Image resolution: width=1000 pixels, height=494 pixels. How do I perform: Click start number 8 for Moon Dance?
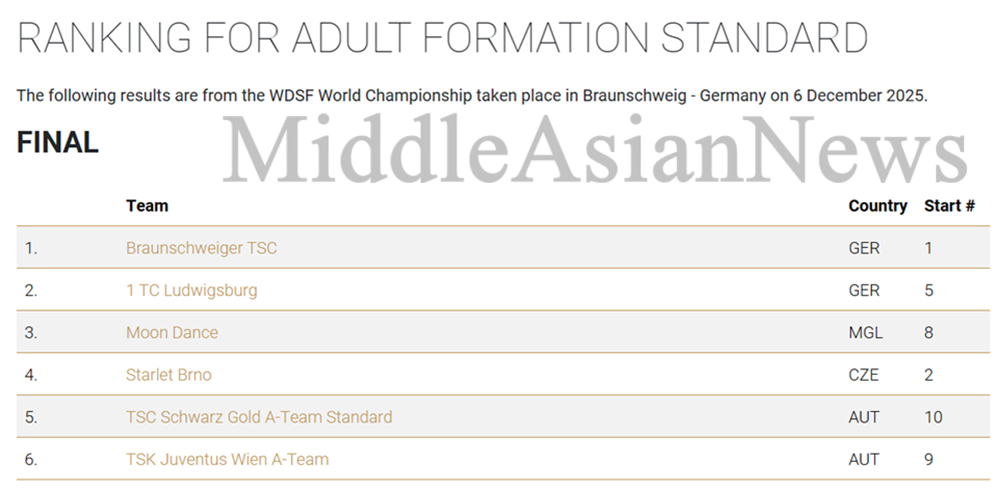point(929,333)
